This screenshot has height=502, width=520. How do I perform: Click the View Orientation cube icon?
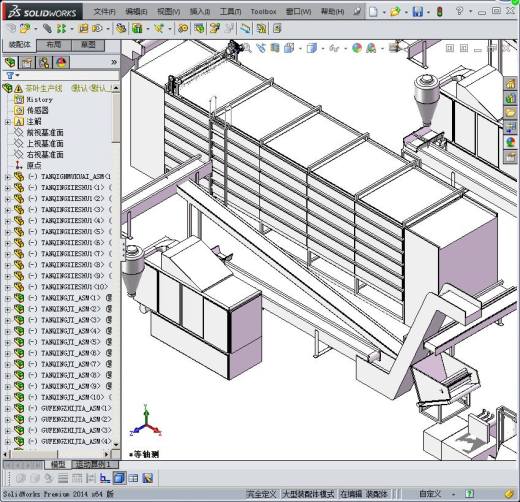(289, 48)
